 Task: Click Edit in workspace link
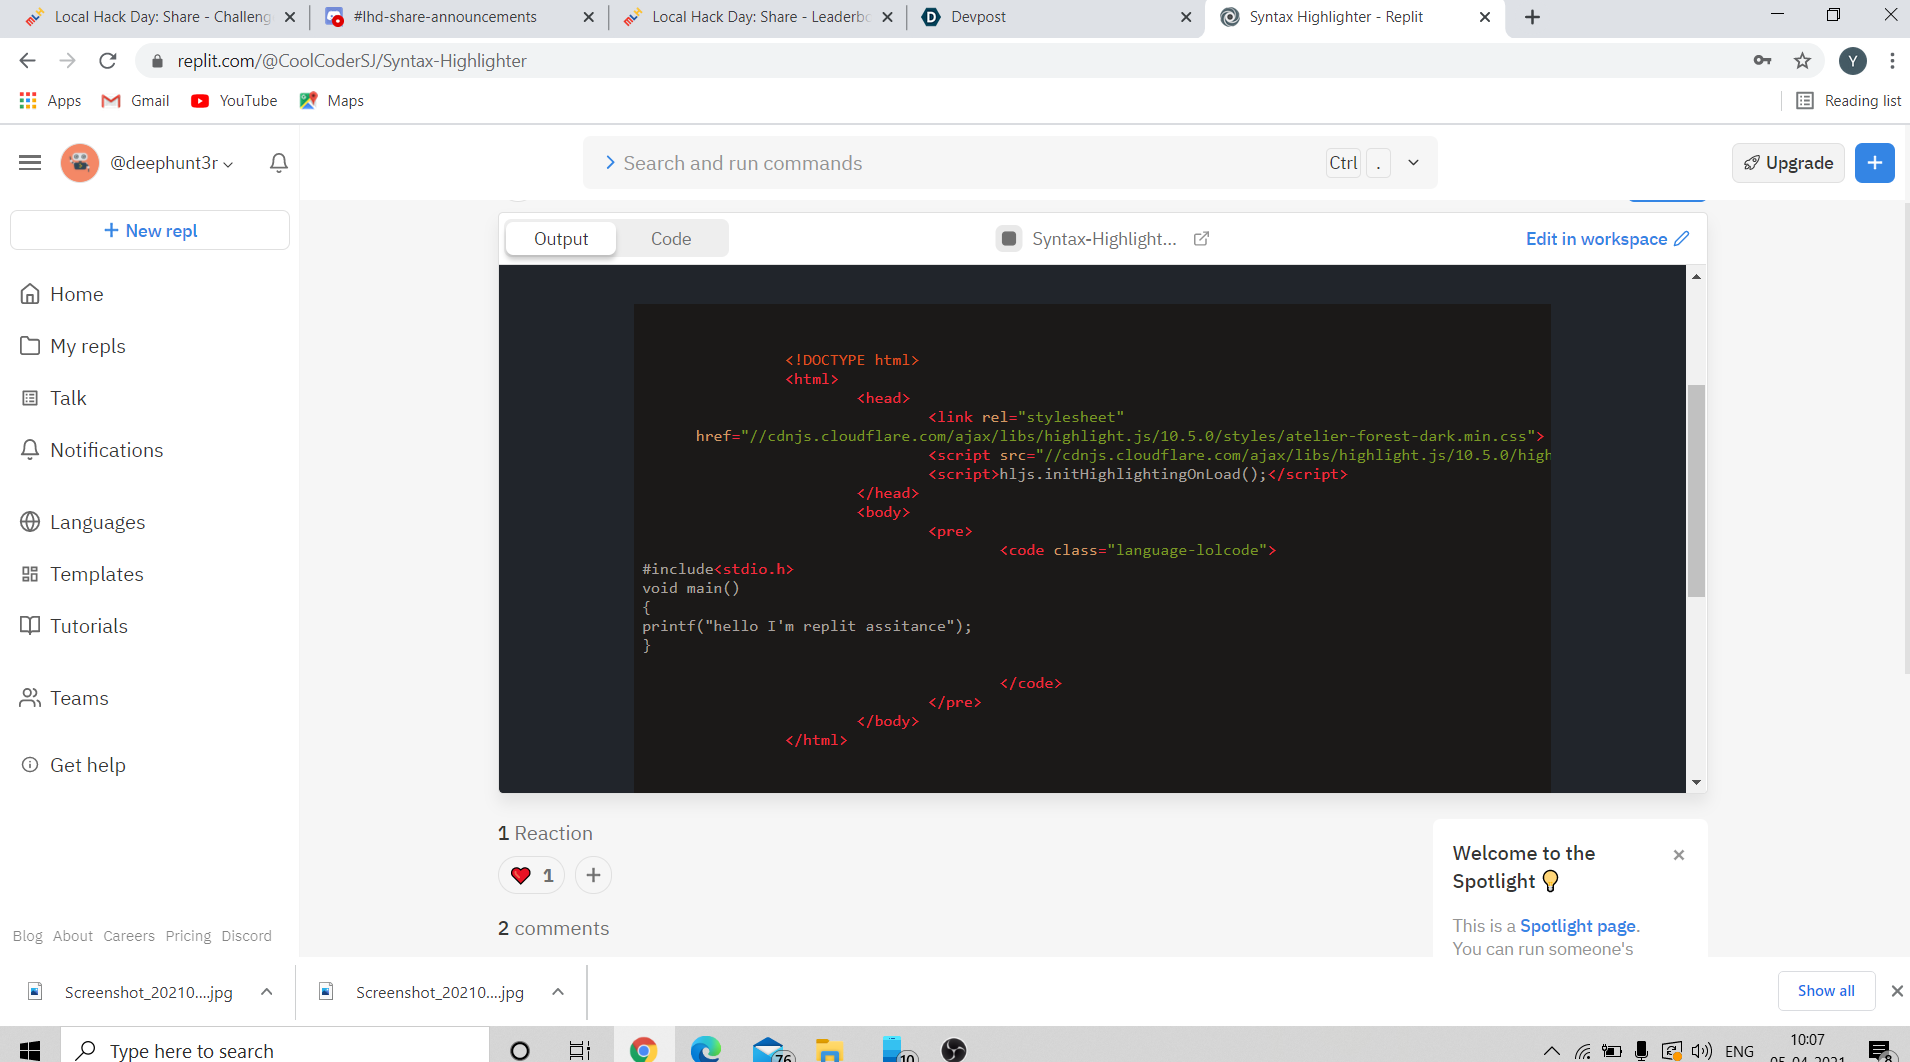click(x=1607, y=239)
